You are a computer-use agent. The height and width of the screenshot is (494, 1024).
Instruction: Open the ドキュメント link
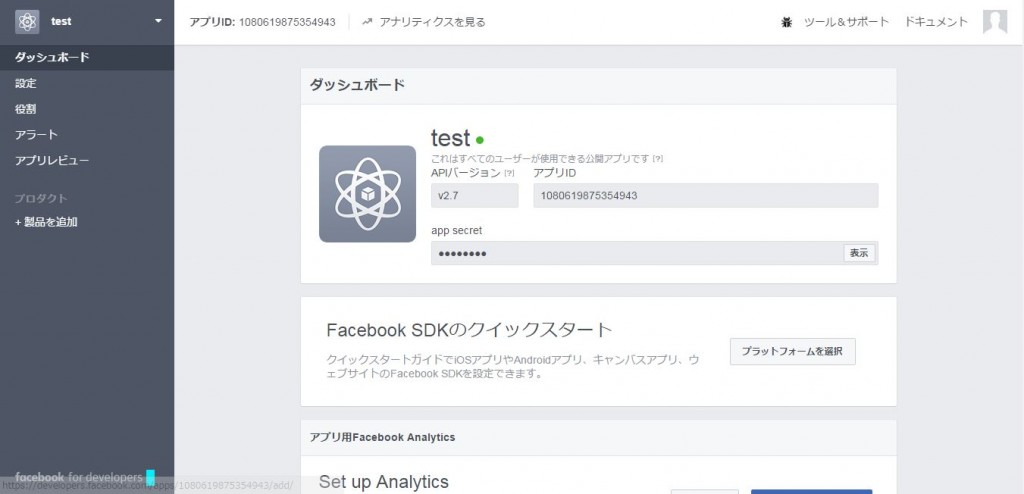click(936, 22)
